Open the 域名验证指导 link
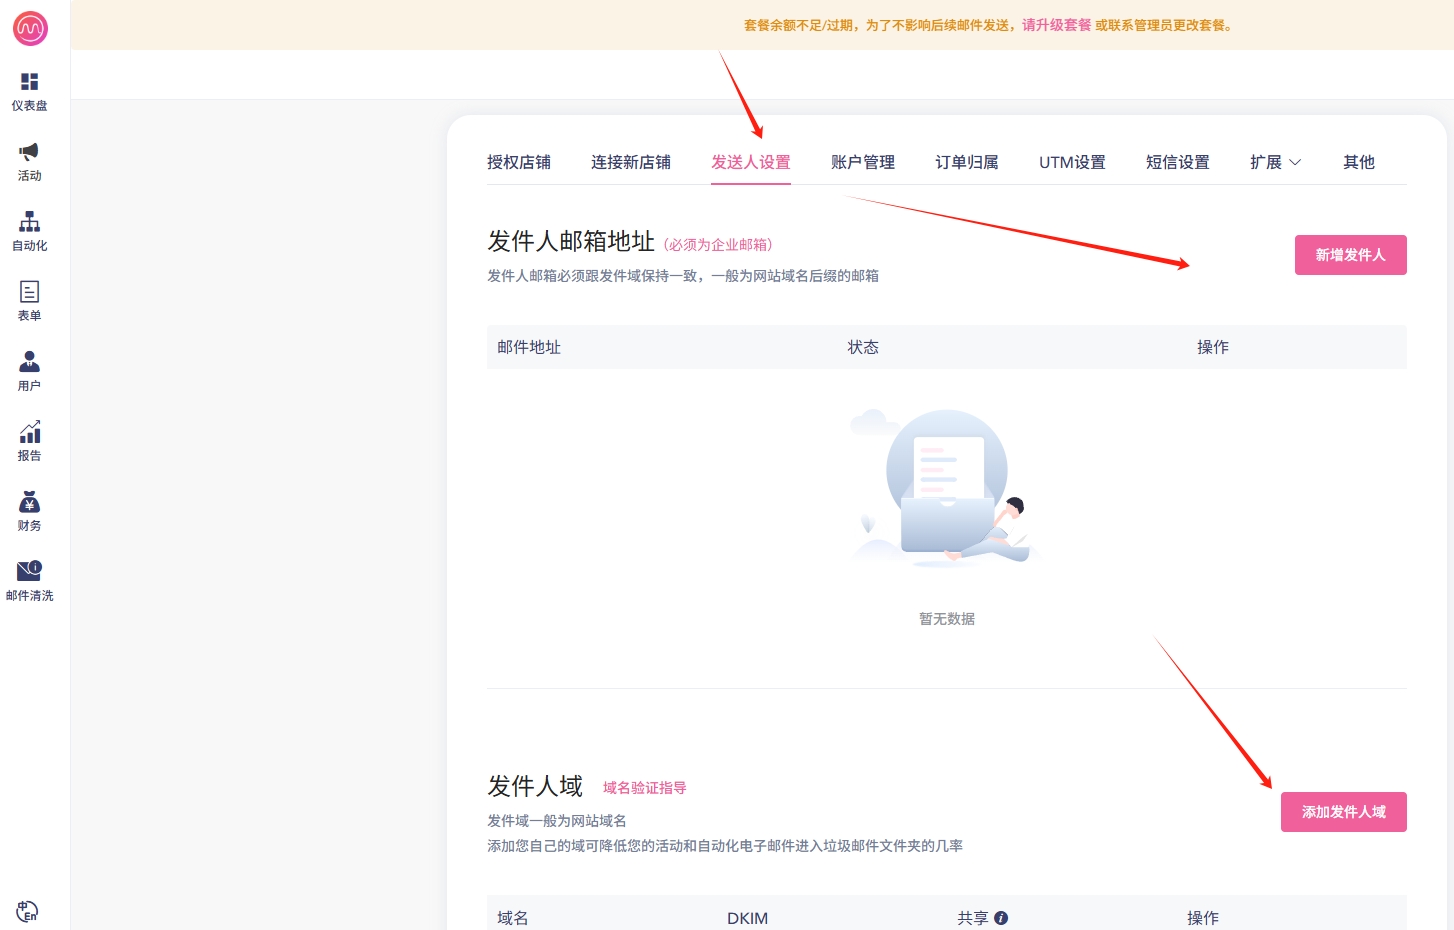 coord(644,788)
